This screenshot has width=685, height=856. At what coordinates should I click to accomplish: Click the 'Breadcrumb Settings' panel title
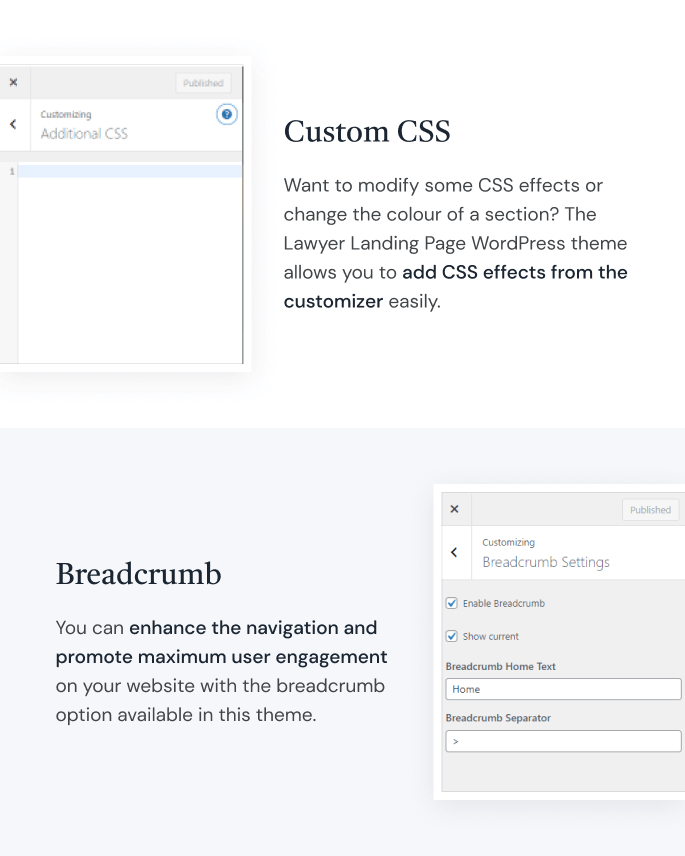(x=546, y=562)
